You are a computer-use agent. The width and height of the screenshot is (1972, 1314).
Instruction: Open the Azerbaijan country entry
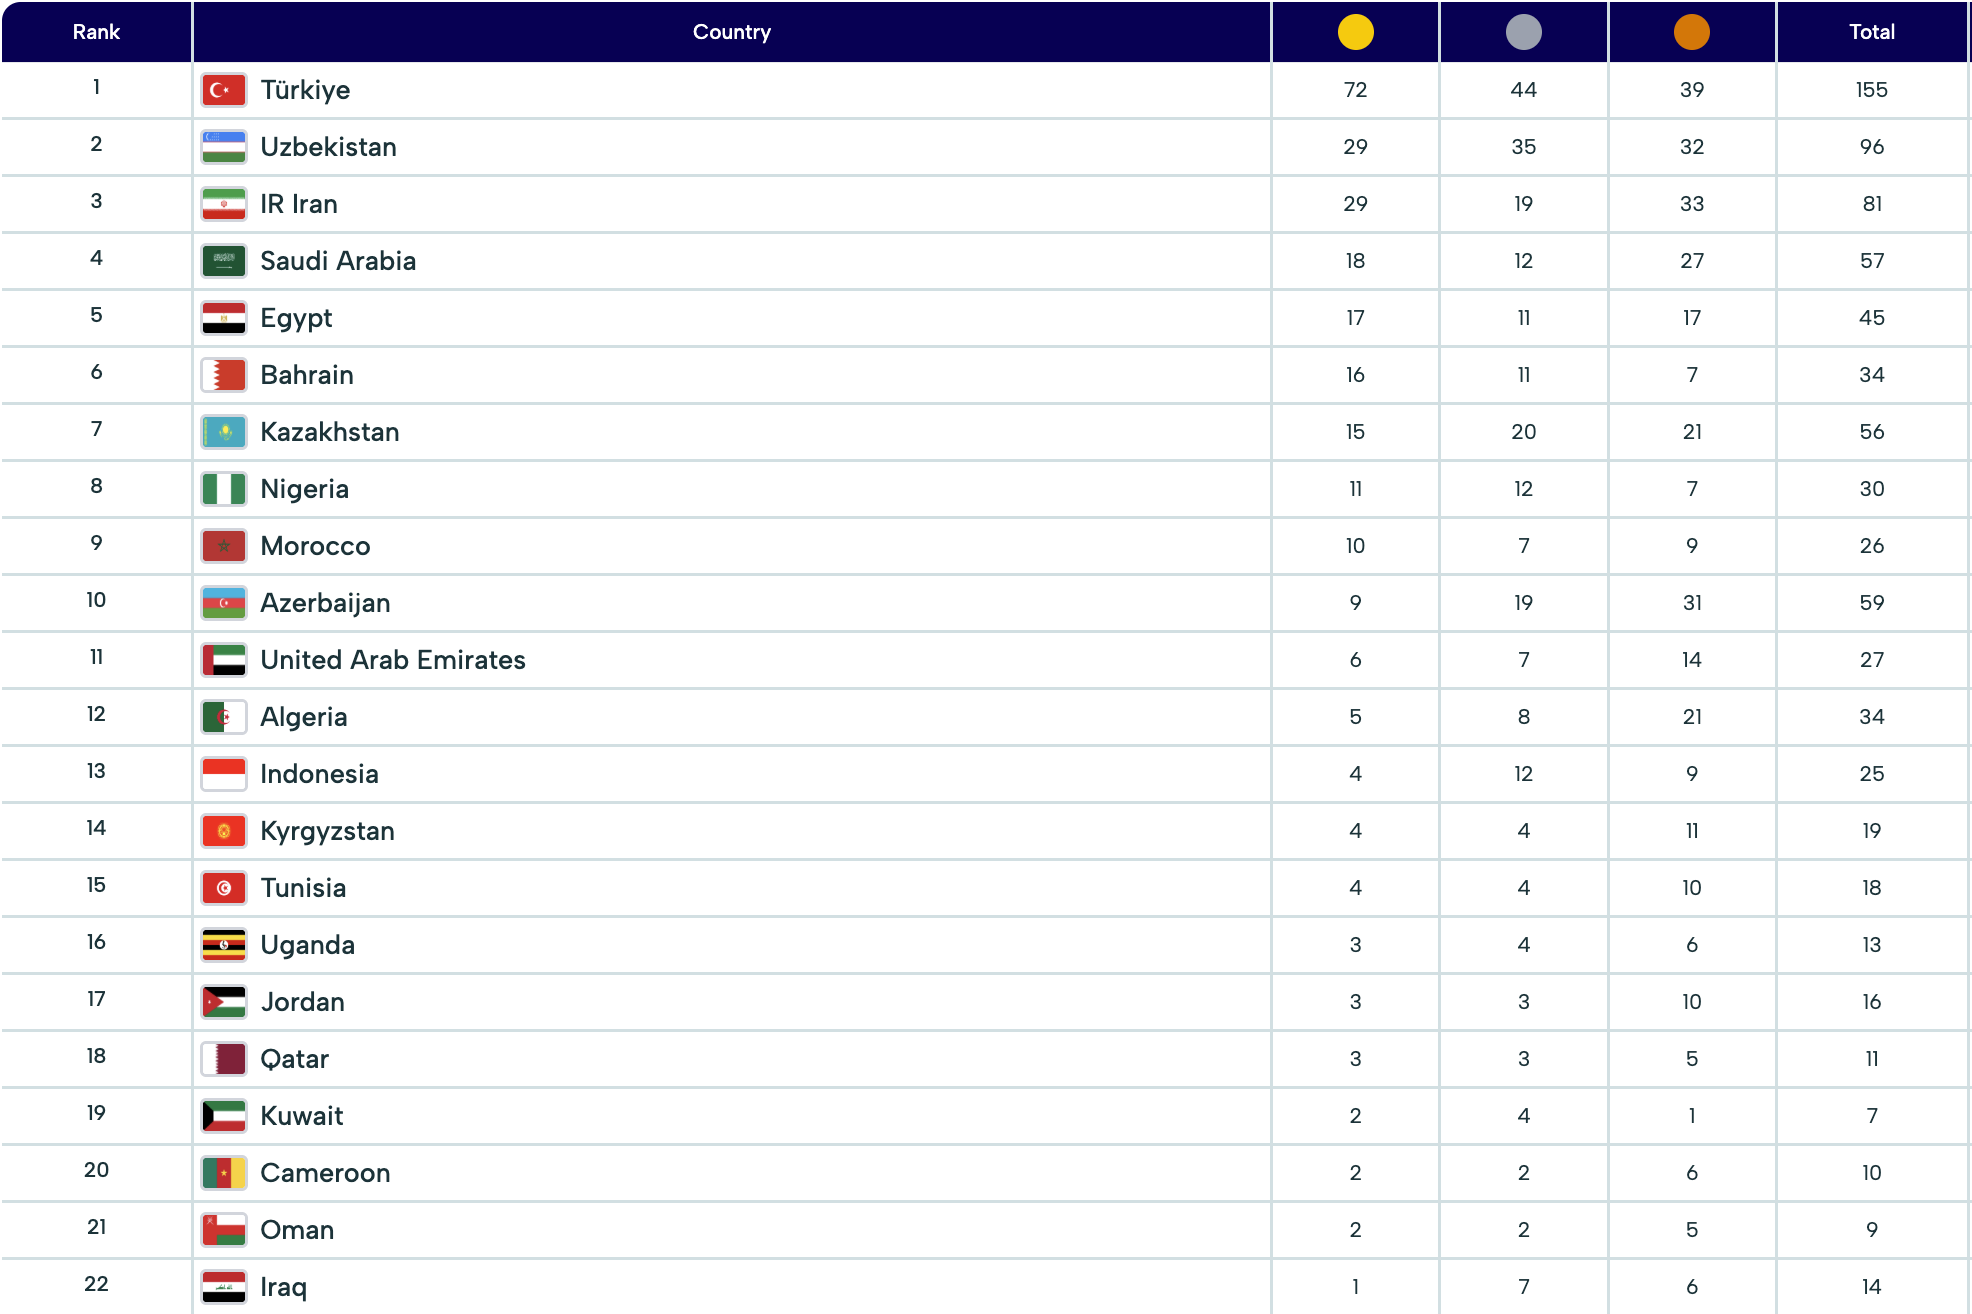pyautogui.click(x=325, y=603)
